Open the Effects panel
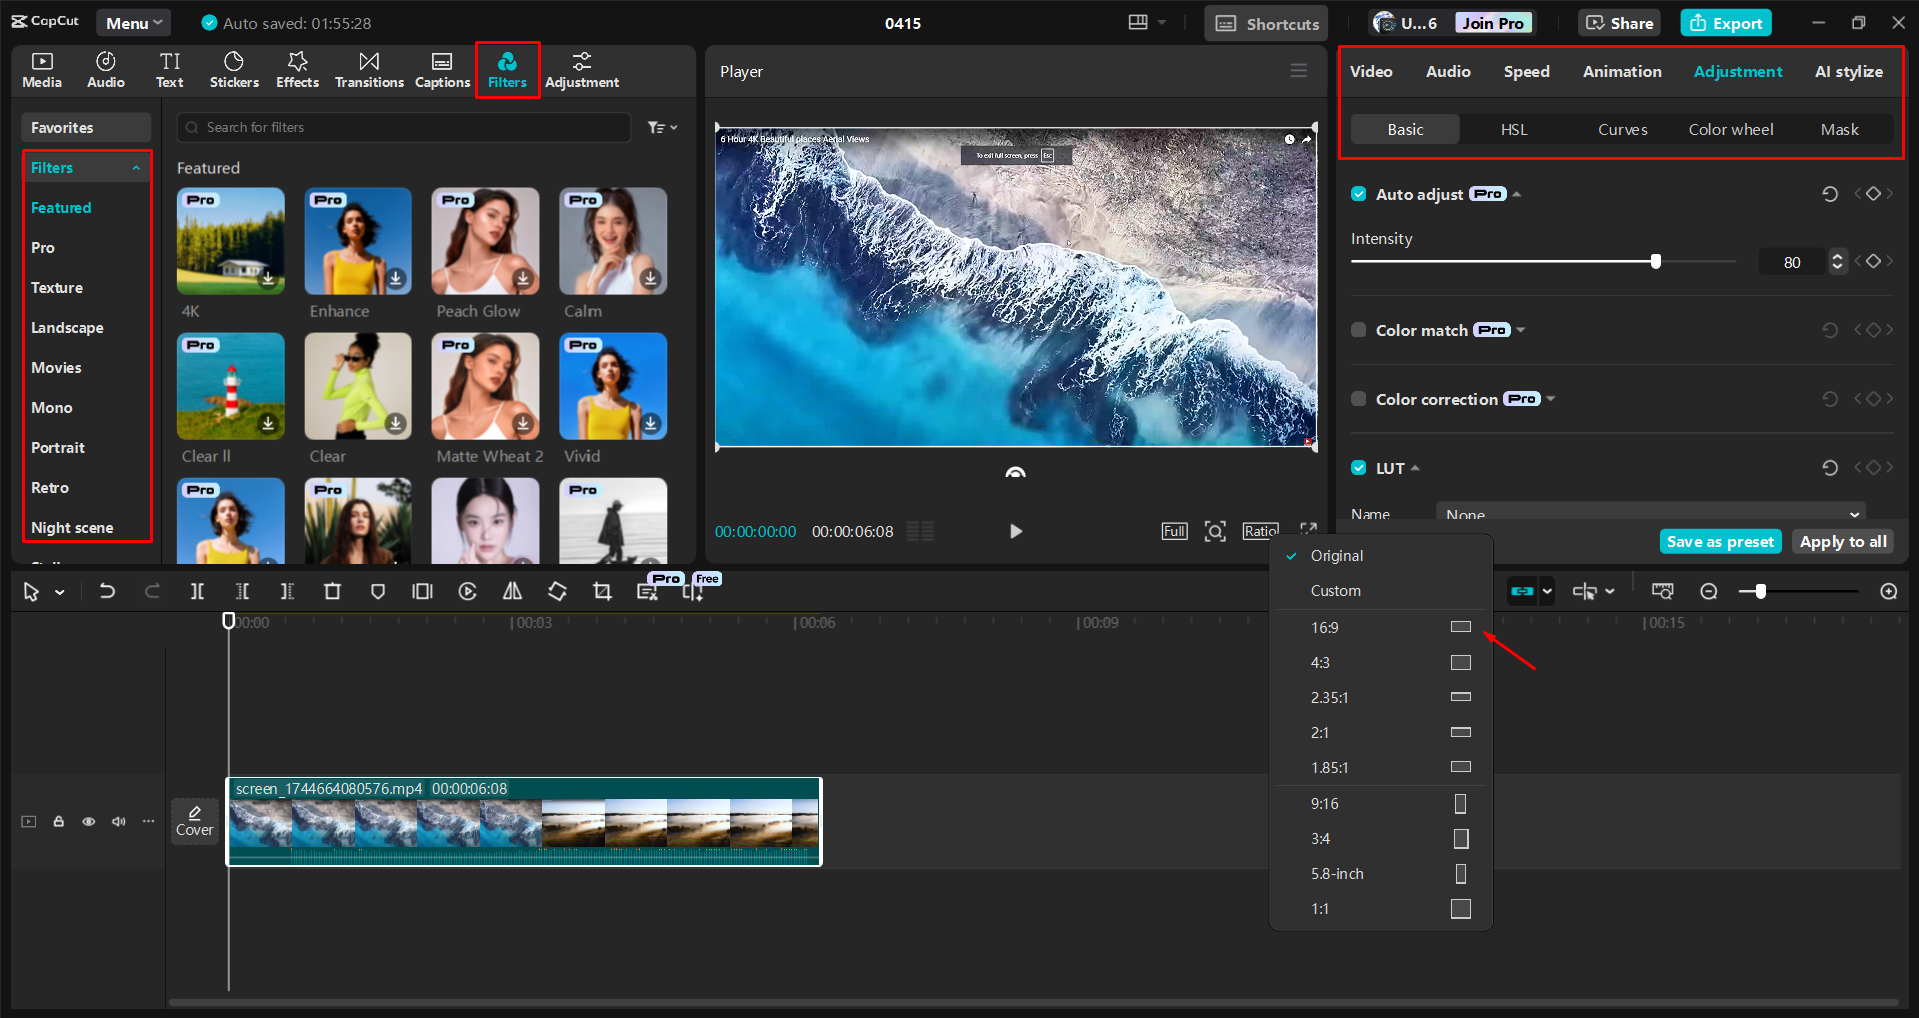The height and width of the screenshot is (1018, 1919). (297, 69)
